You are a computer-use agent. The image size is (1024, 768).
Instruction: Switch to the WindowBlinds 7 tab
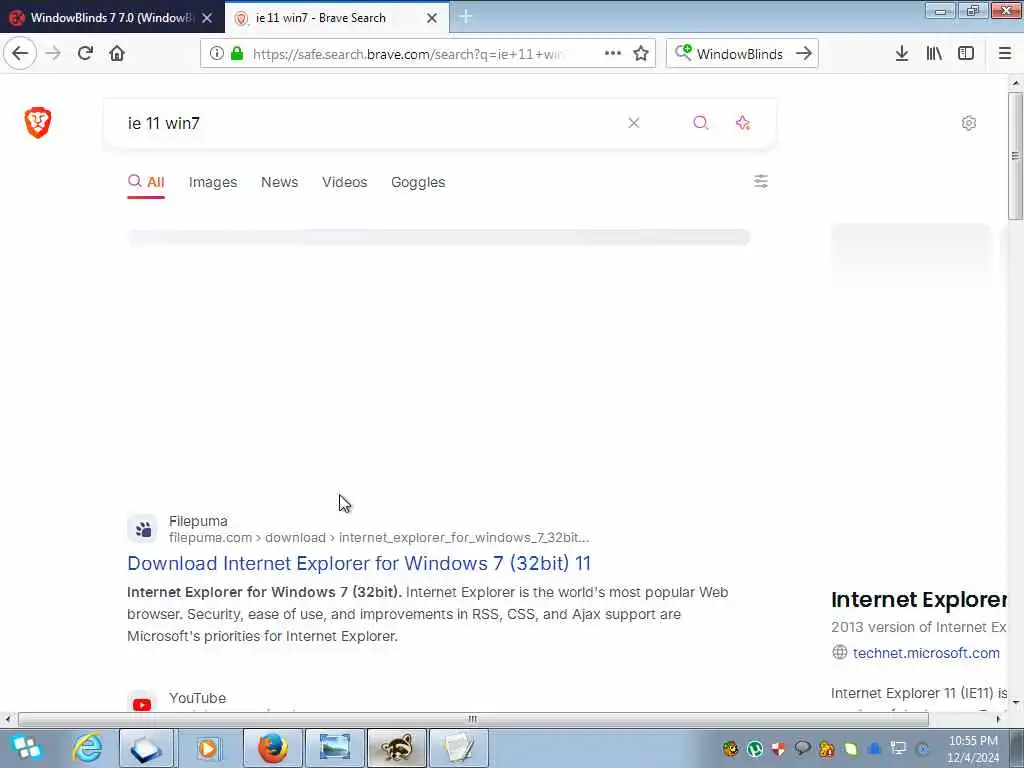pos(112,18)
